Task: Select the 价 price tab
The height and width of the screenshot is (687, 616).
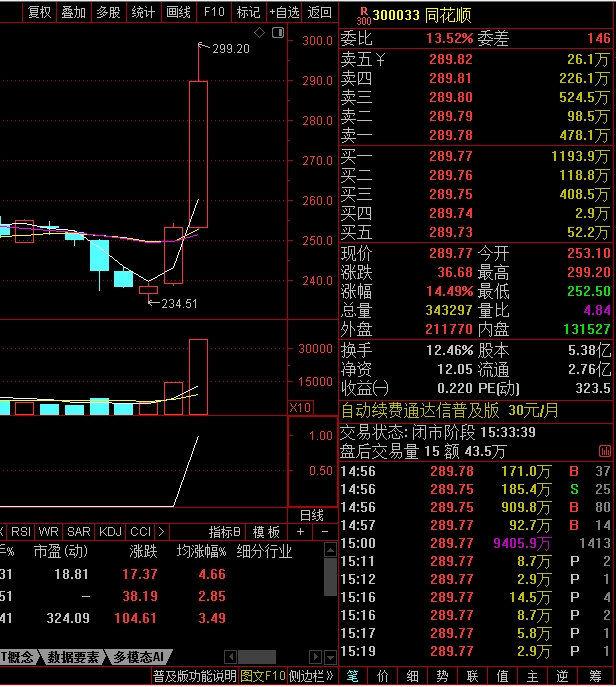Action: 382,676
